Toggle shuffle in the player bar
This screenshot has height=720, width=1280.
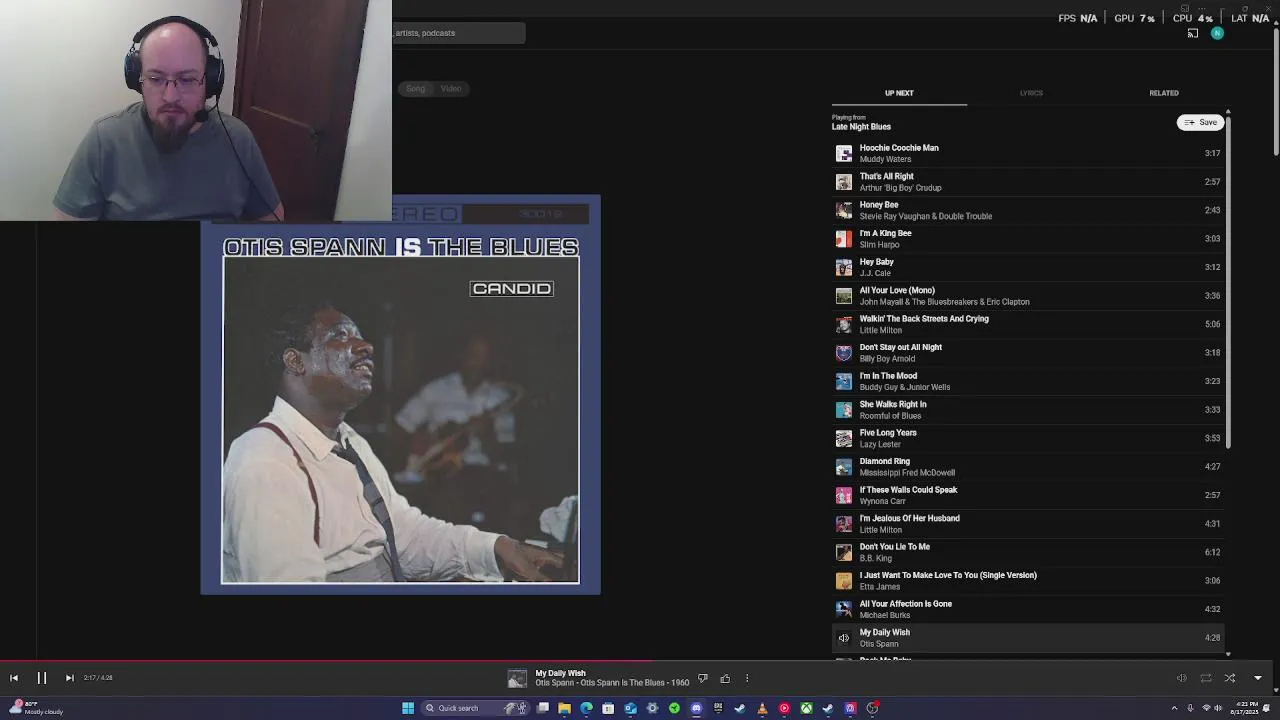[1230, 678]
